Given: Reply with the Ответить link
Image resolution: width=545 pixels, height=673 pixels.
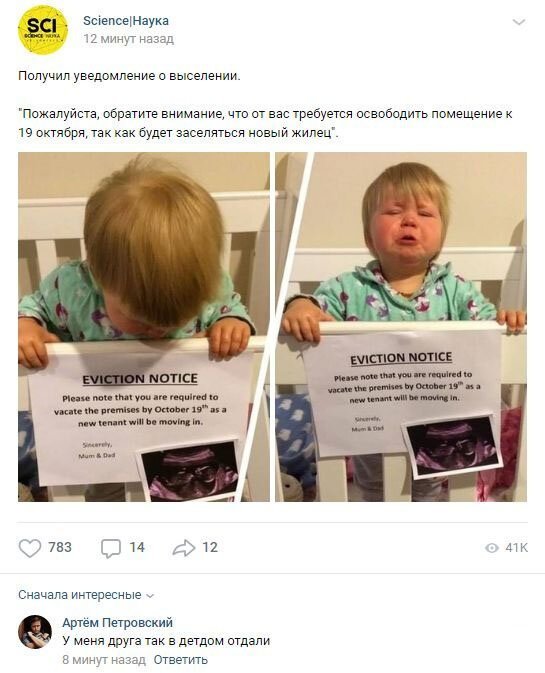Looking at the screenshot, I should point(181,660).
